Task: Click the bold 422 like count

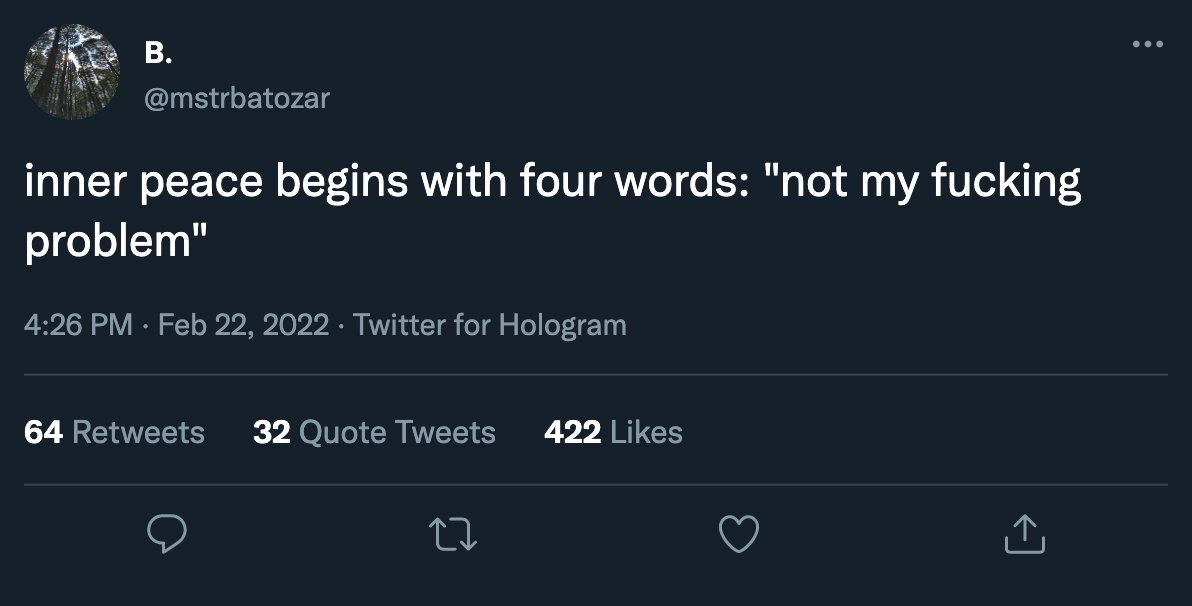Action: tap(572, 432)
